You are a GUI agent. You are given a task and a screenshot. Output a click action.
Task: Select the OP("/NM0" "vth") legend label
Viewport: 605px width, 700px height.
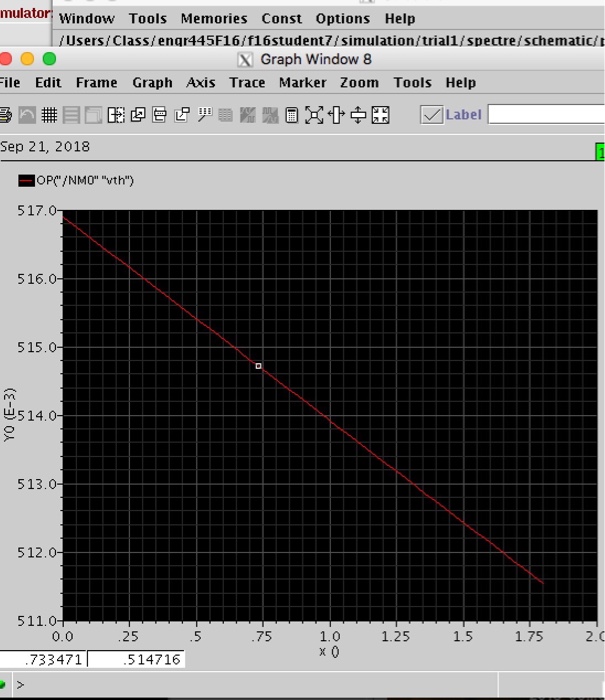[85, 180]
